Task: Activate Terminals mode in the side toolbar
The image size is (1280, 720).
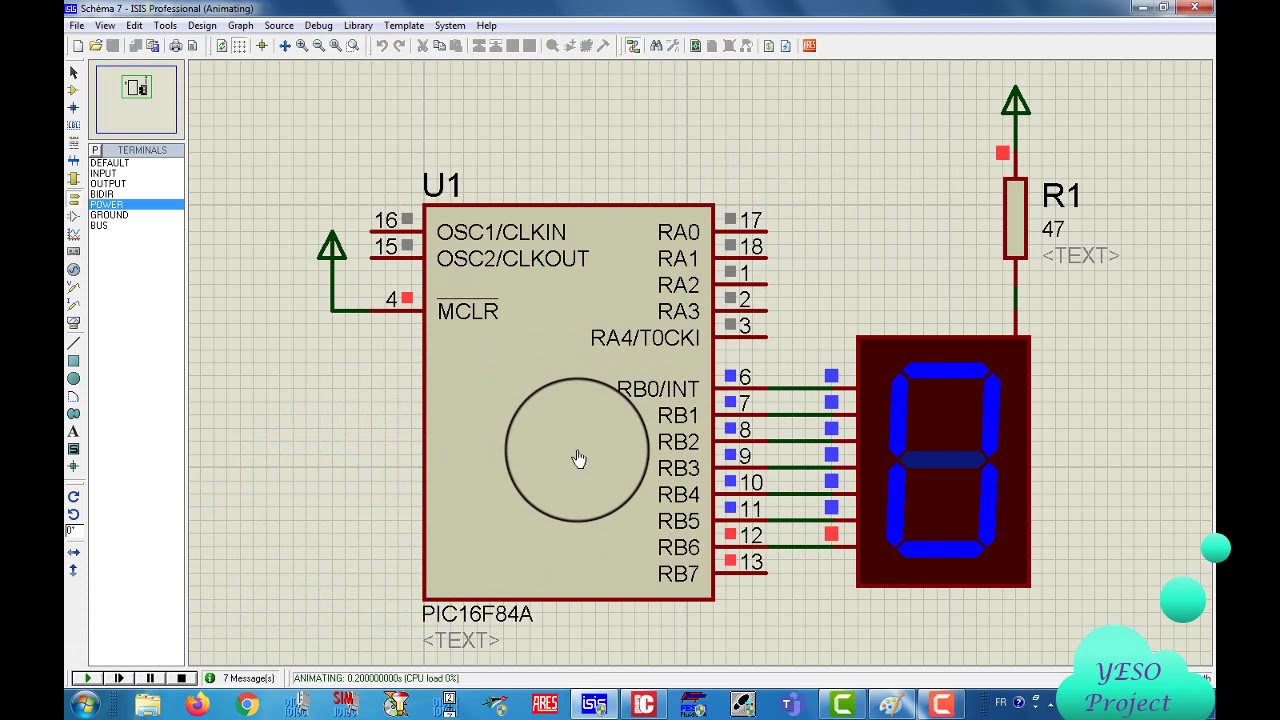Action: 73,198
